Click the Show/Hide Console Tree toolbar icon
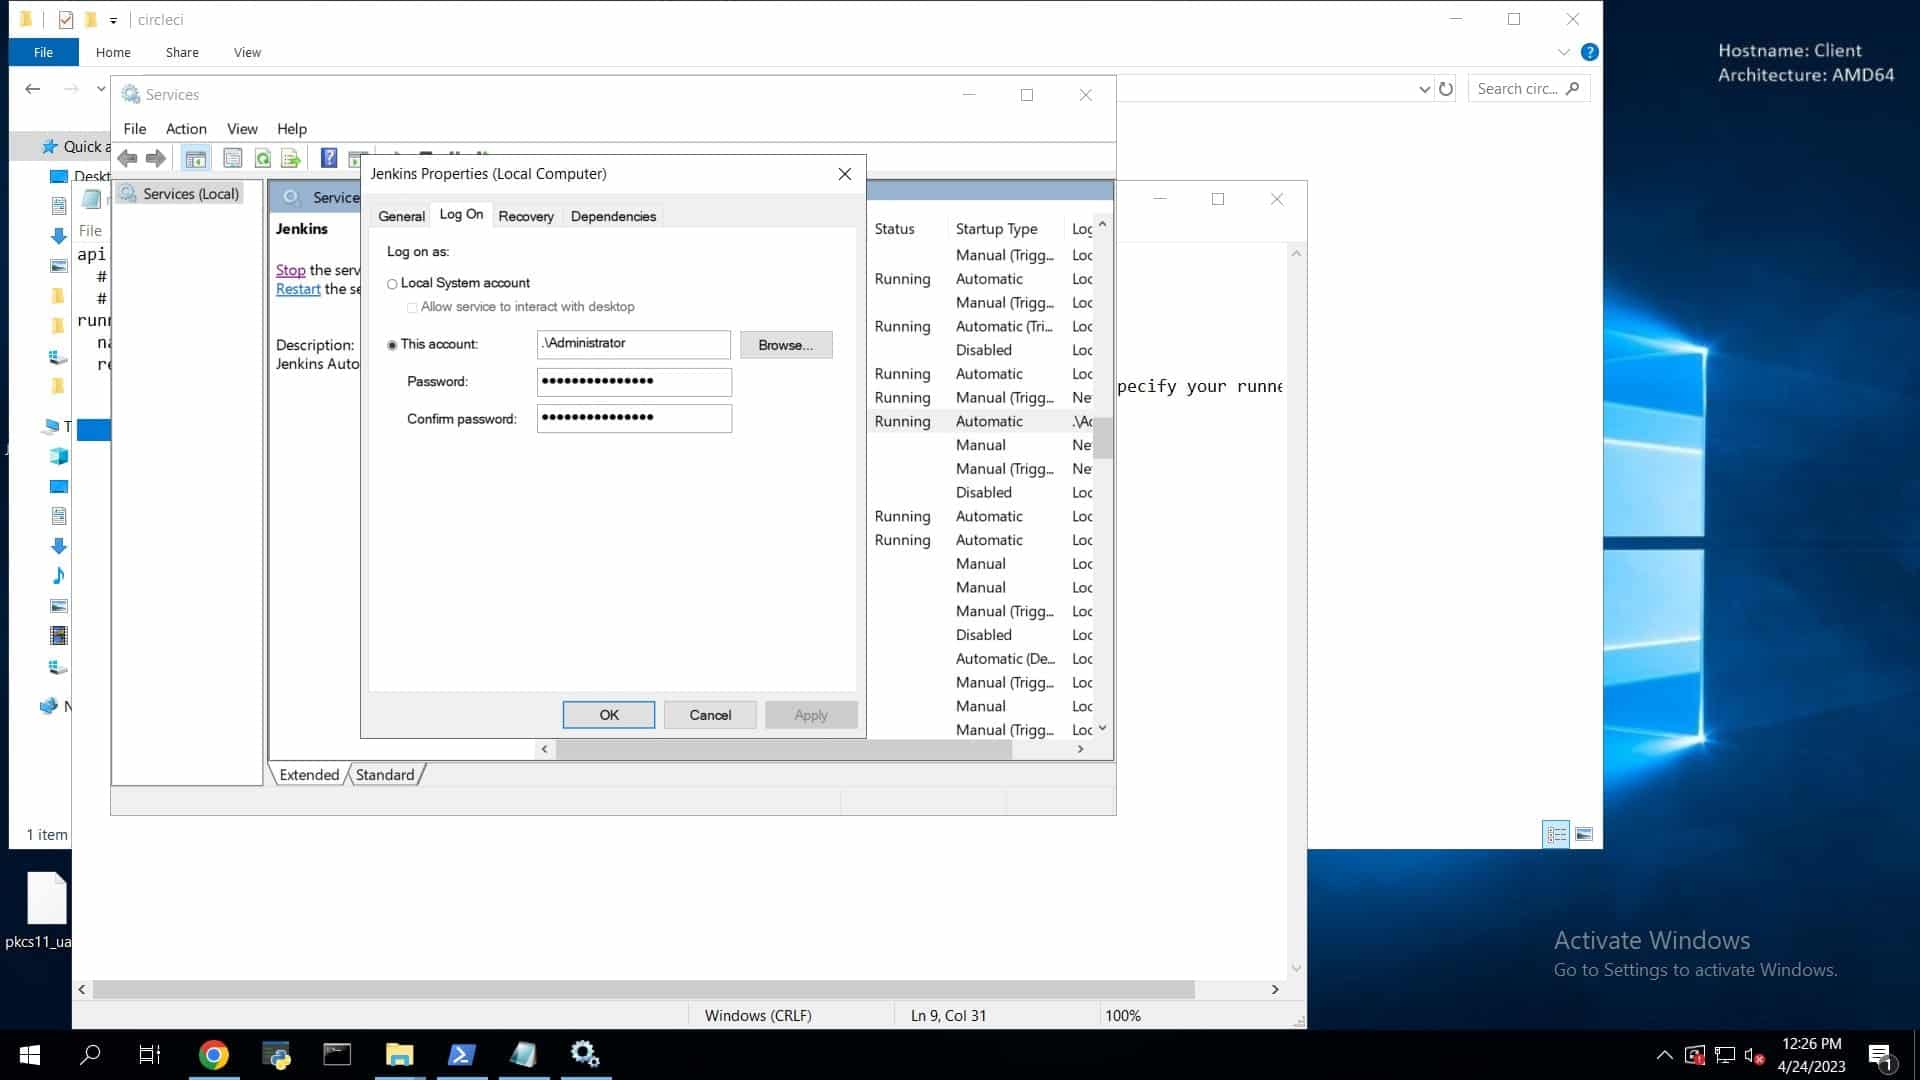The width and height of the screenshot is (1920, 1080). 196,158
